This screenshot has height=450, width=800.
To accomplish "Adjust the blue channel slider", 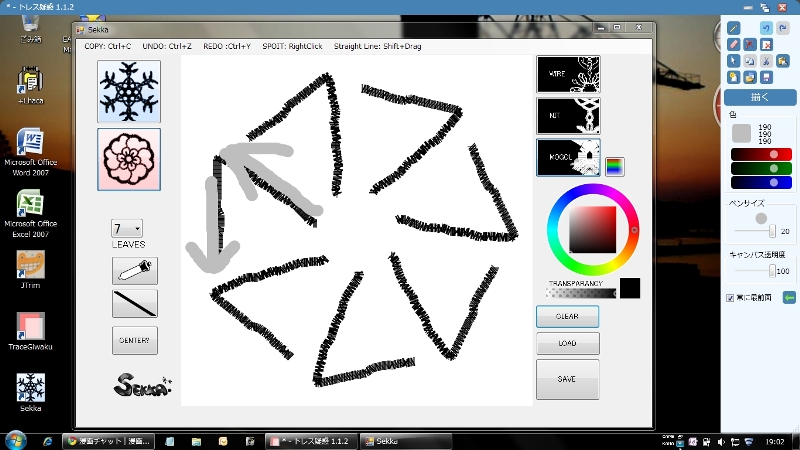I will 761,182.
